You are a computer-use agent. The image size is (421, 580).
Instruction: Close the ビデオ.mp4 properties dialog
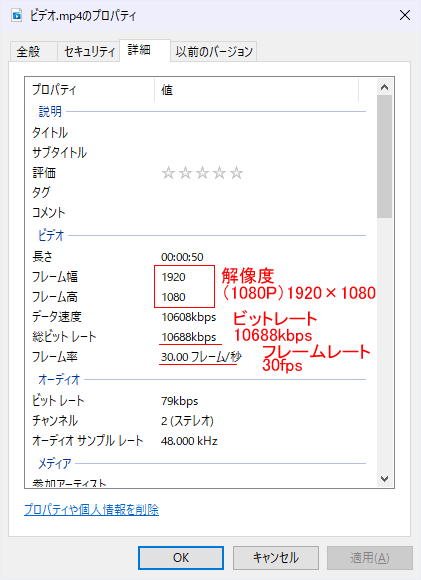(x=405, y=16)
